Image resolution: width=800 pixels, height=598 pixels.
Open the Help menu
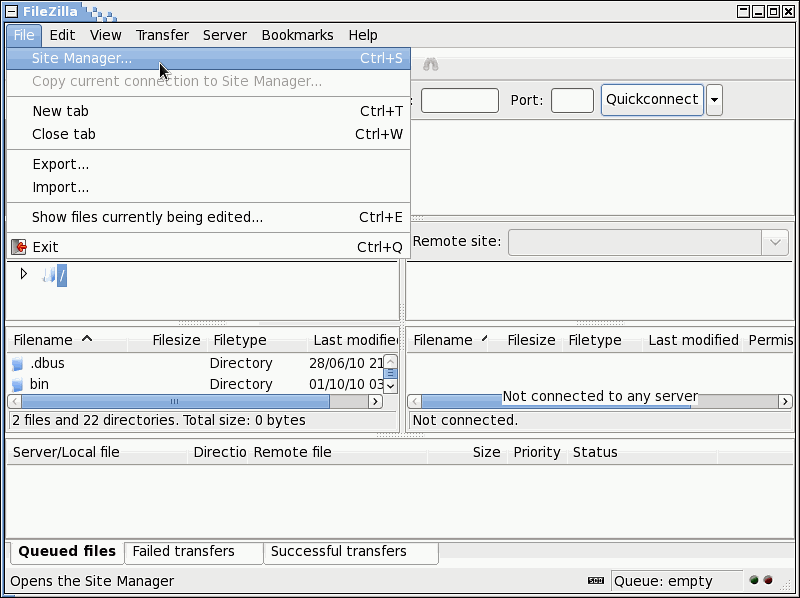[x=363, y=35]
